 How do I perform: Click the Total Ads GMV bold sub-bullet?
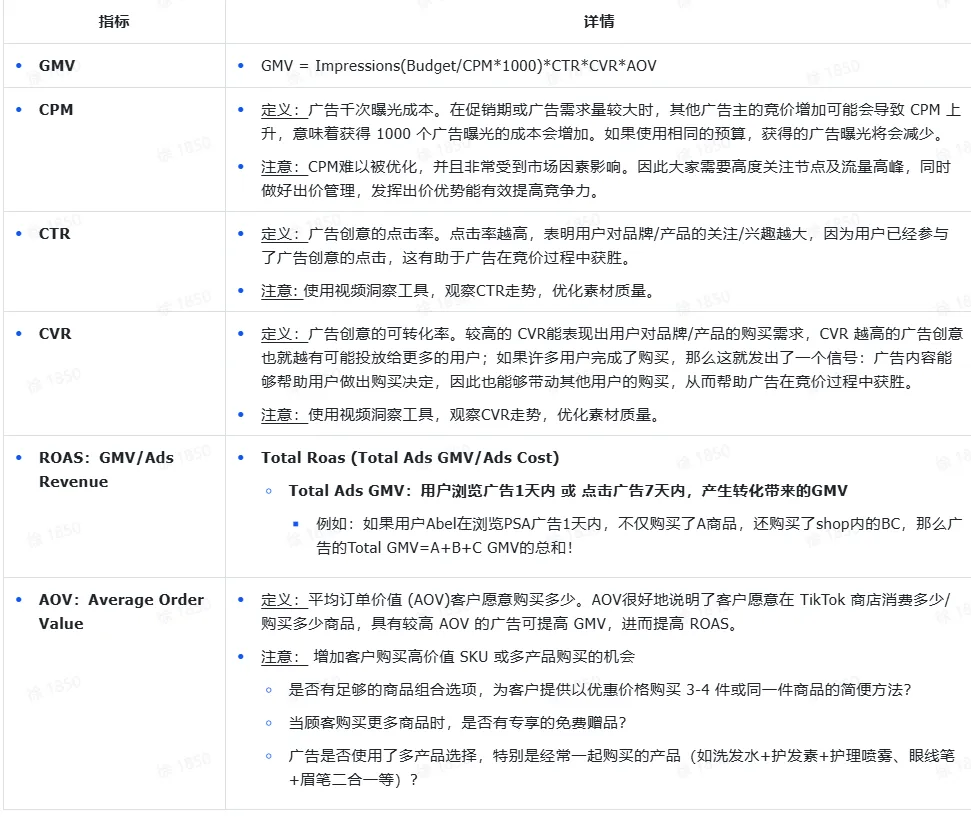click(x=568, y=491)
